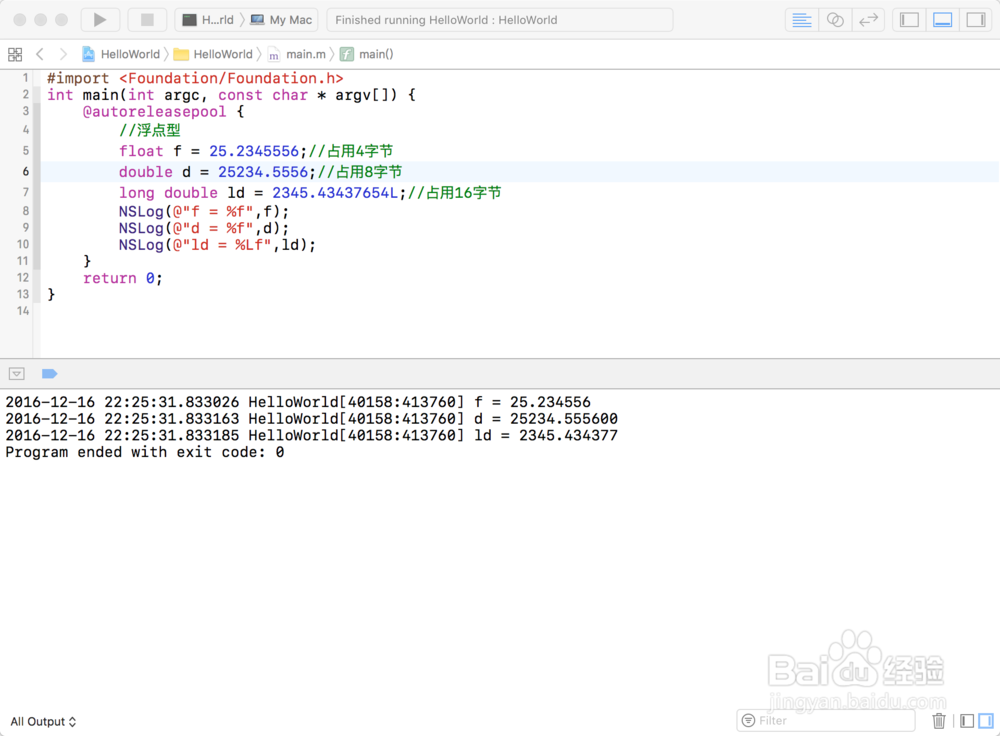
Task: Open the related items grid menu
Action: coord(15,54)
